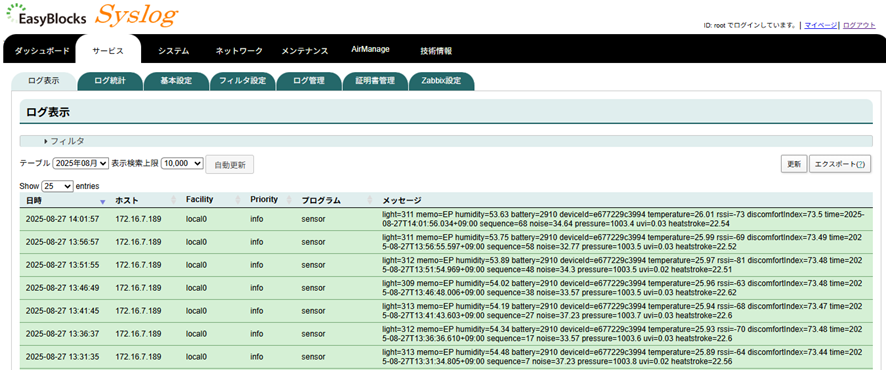Click message with sequence=68
Screen dimensions: 886x370
click(x=622, y=219)
